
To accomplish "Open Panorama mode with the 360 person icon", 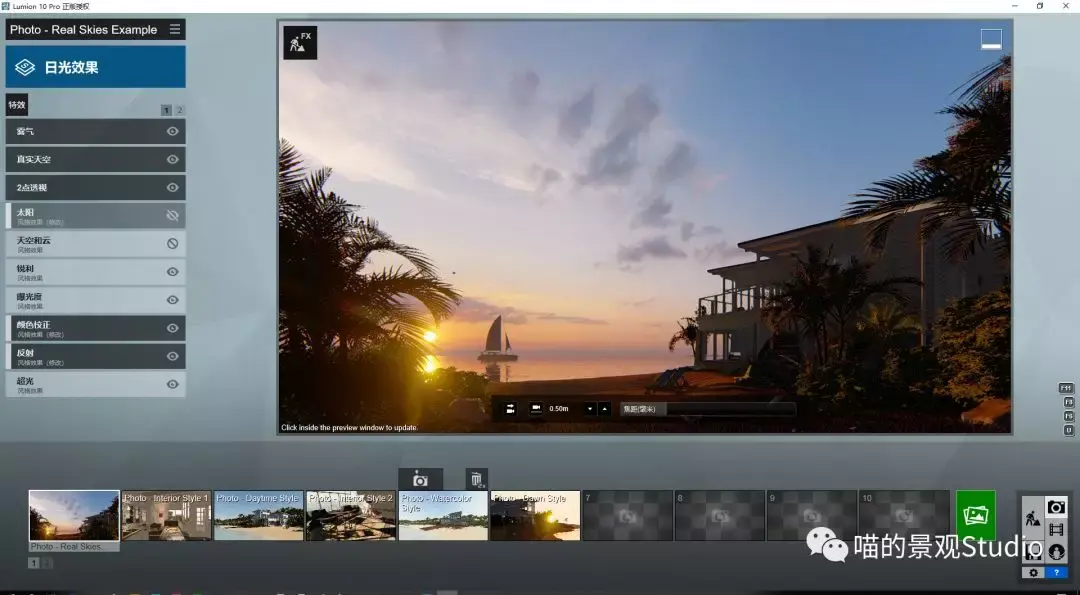I will 1056,552.
